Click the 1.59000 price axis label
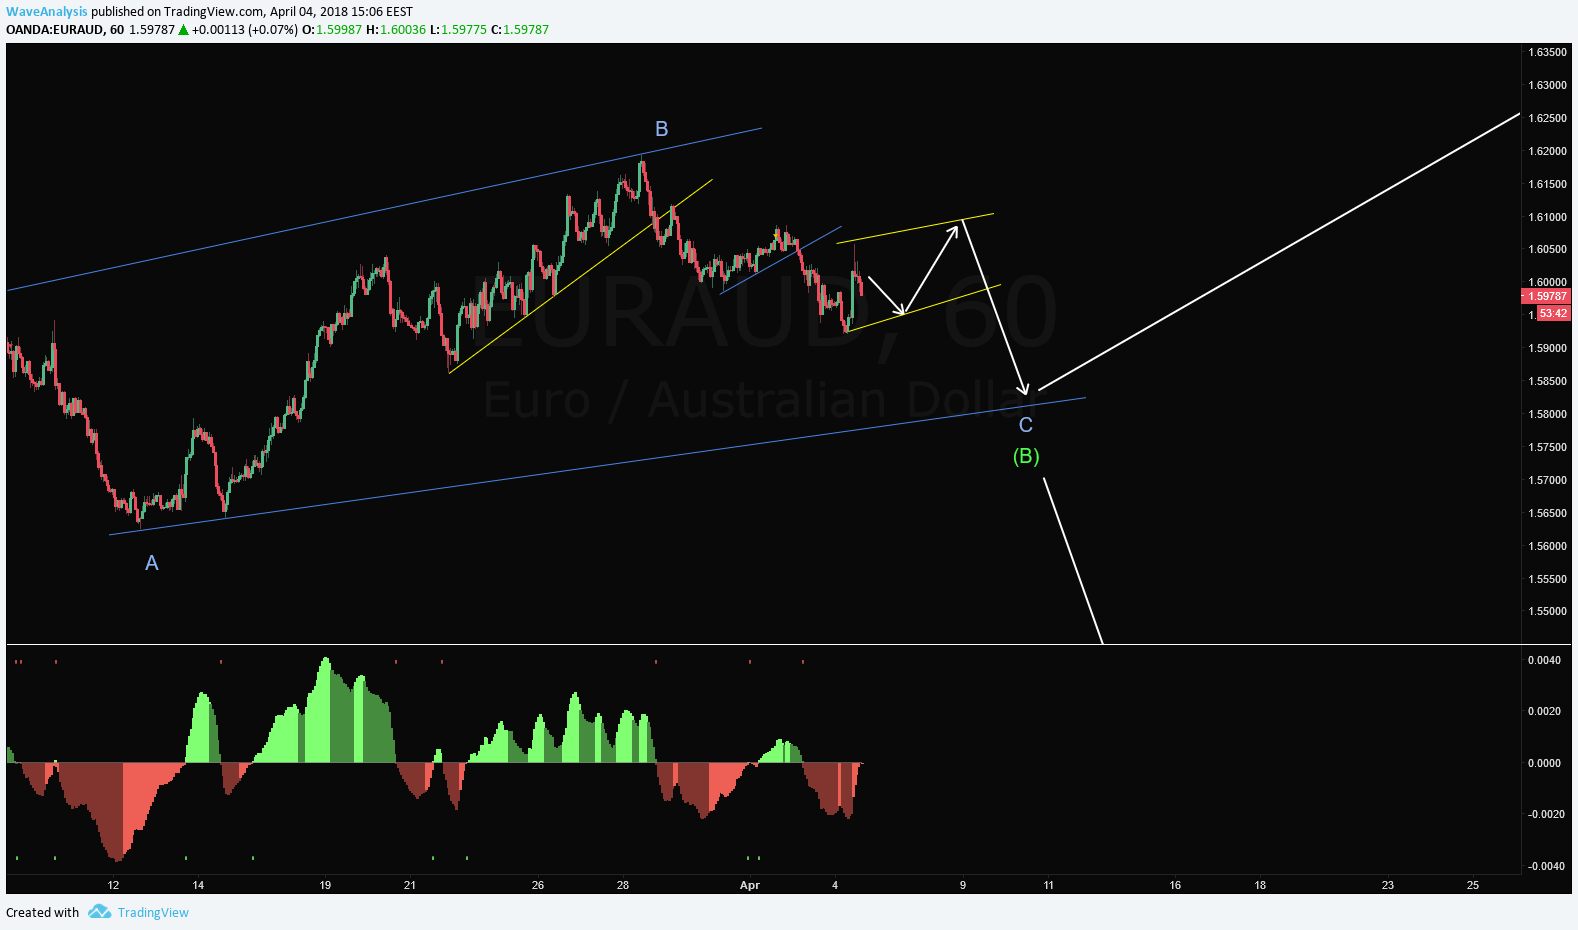 (x=1547, y=348)
